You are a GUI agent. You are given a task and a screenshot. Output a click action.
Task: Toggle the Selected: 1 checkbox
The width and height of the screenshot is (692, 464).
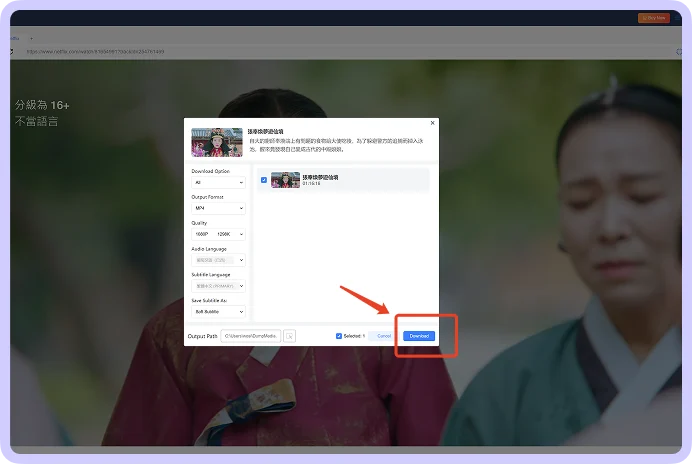339,336
